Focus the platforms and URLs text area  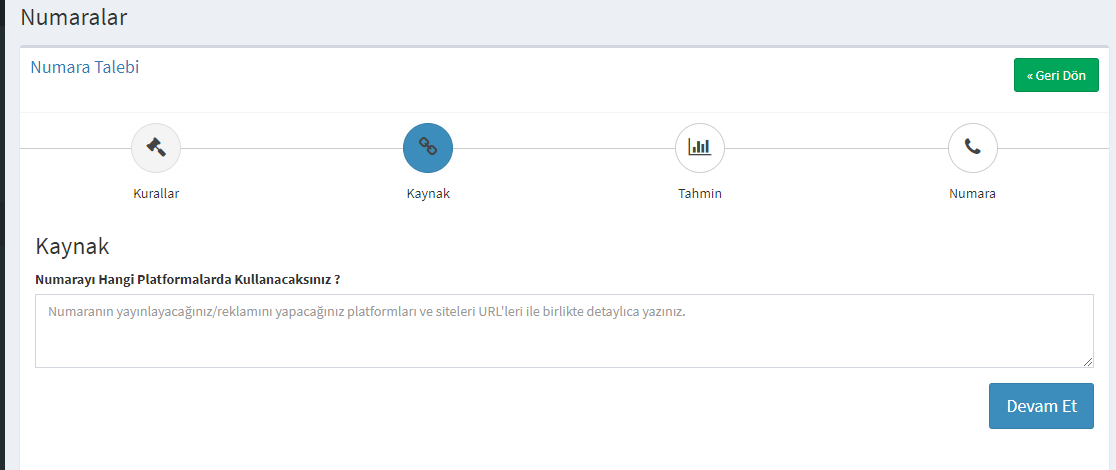[564, 331]
